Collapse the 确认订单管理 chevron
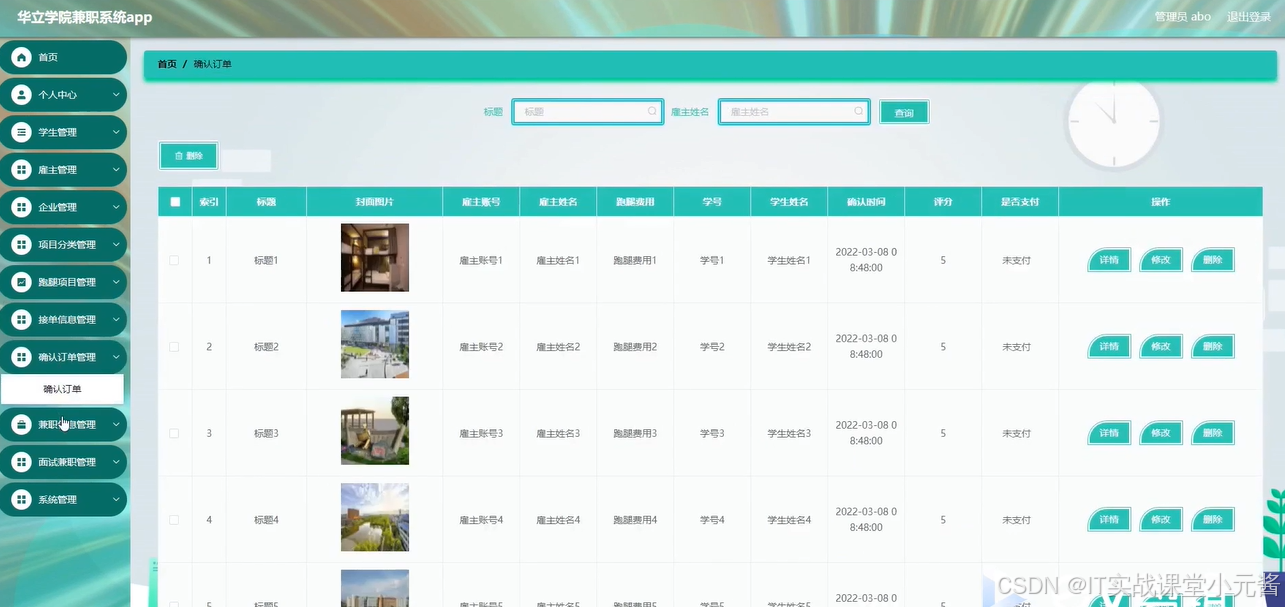 click(x=116, y=357)
